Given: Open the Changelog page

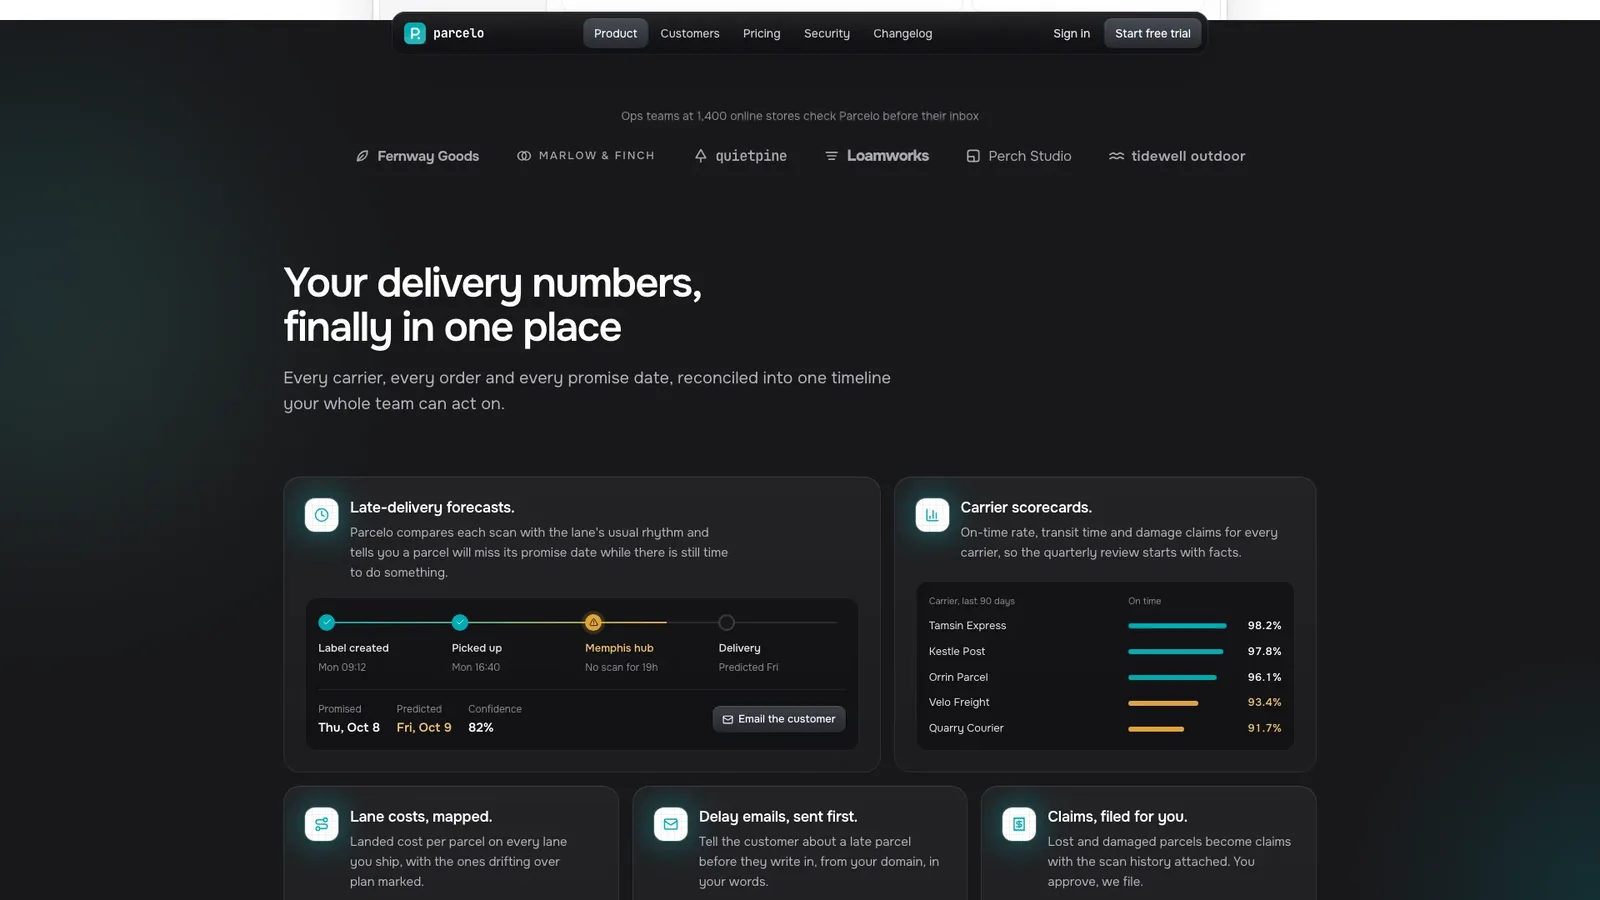Looking at the screenshot, I should pyautogui.click(x=902, y=33).
